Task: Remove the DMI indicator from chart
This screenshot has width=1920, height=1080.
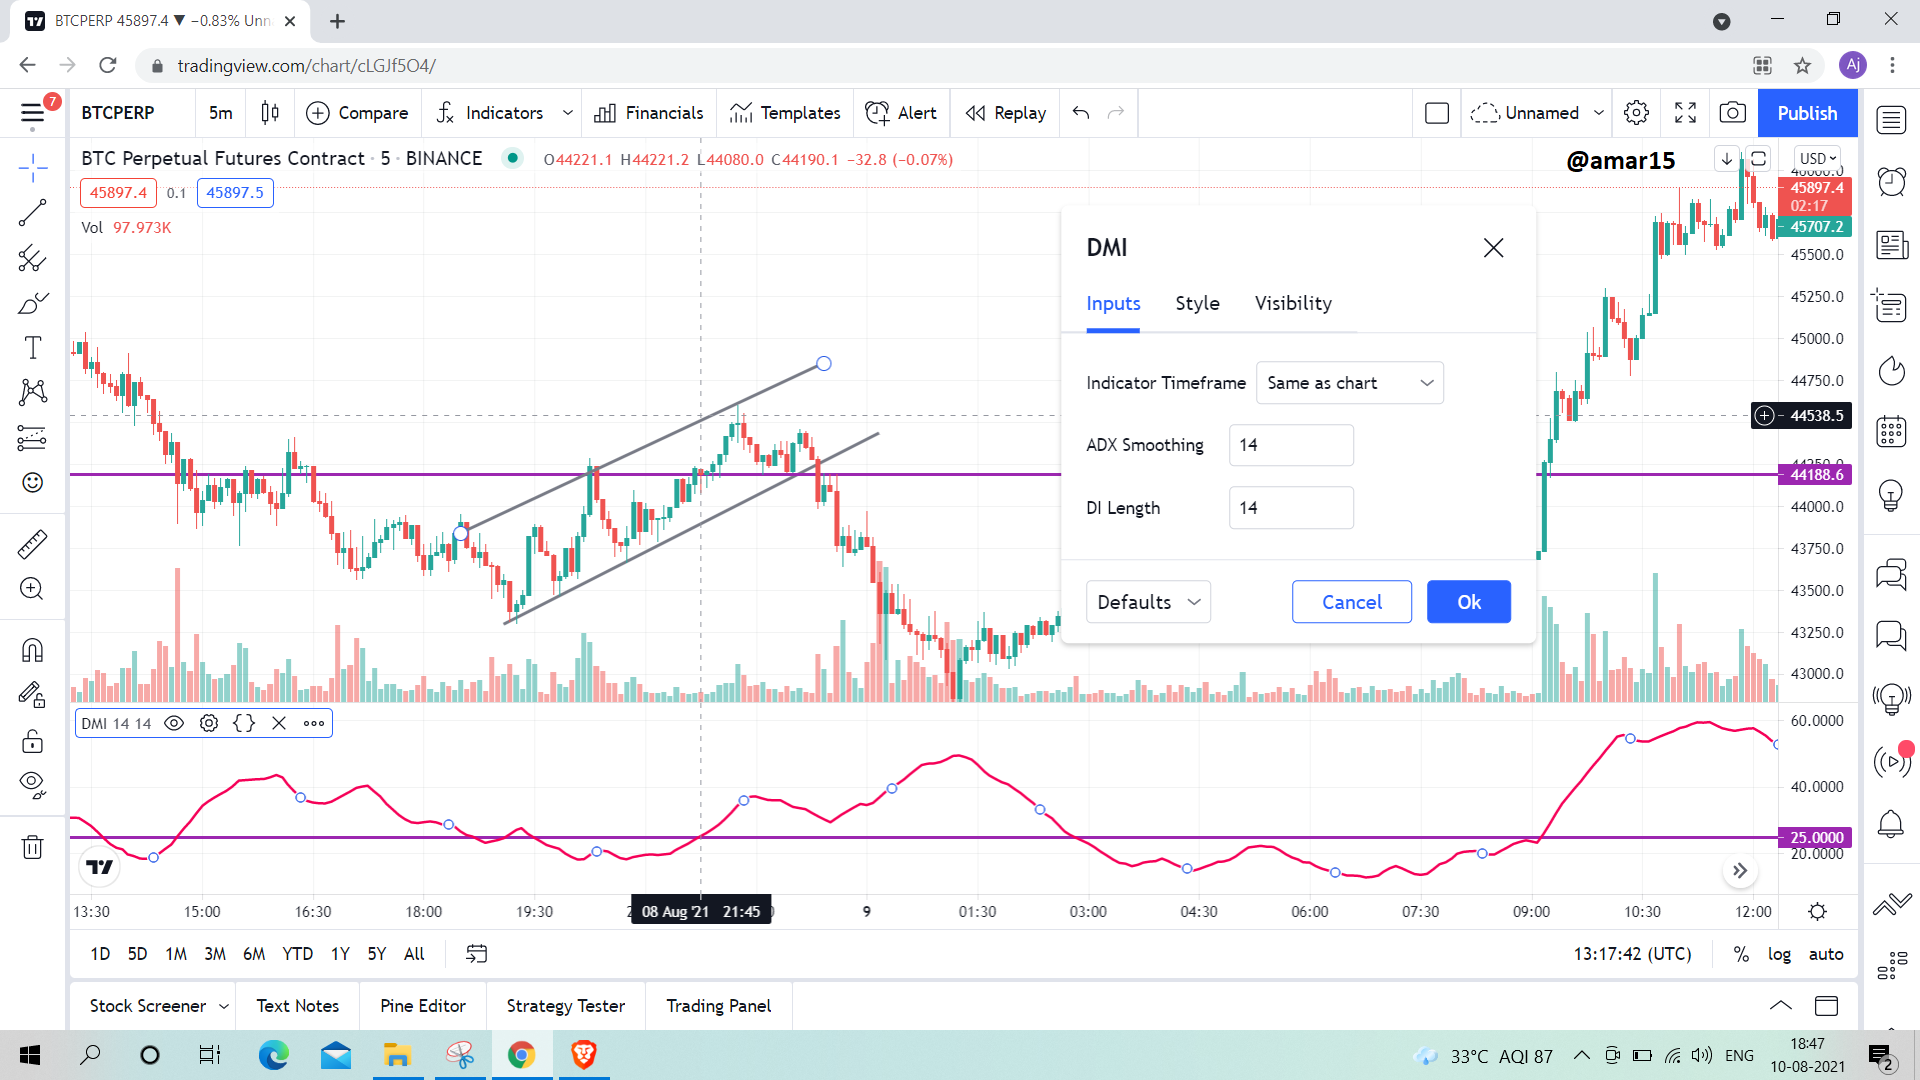Action: [x=279, y=723]
